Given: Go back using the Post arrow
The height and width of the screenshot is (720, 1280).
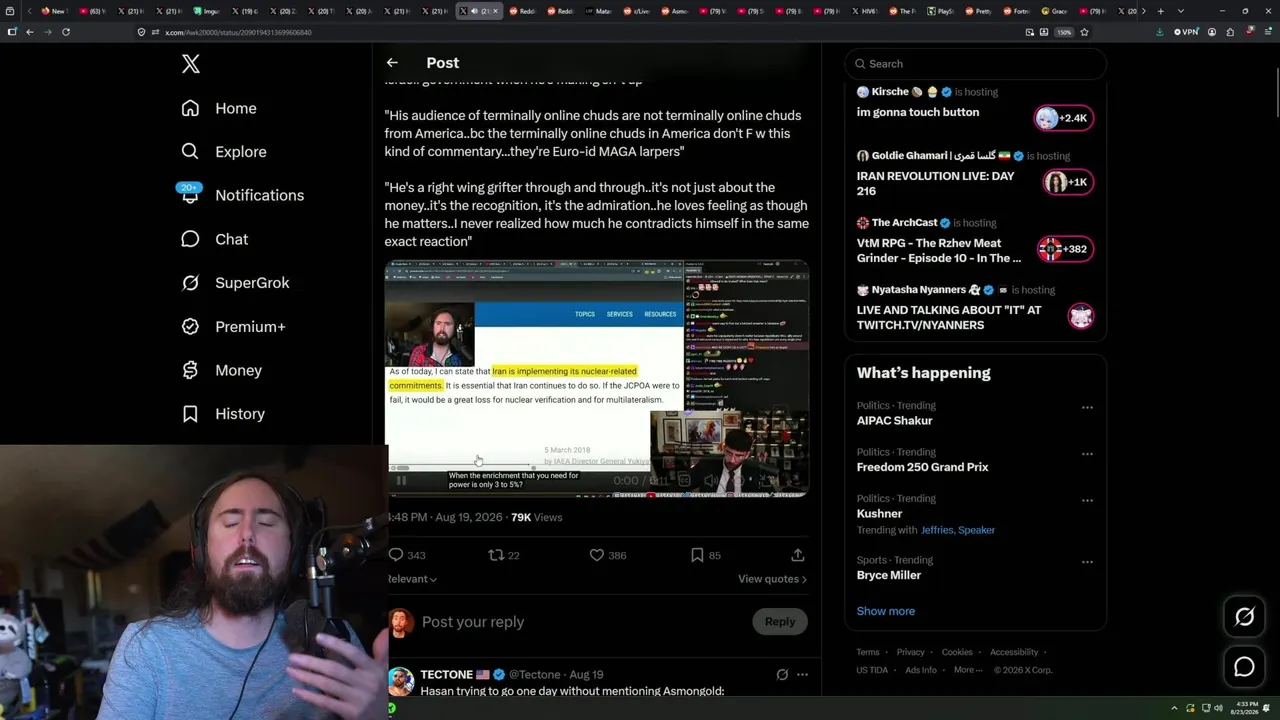Looking at the screenshot, I should [392, 63].
